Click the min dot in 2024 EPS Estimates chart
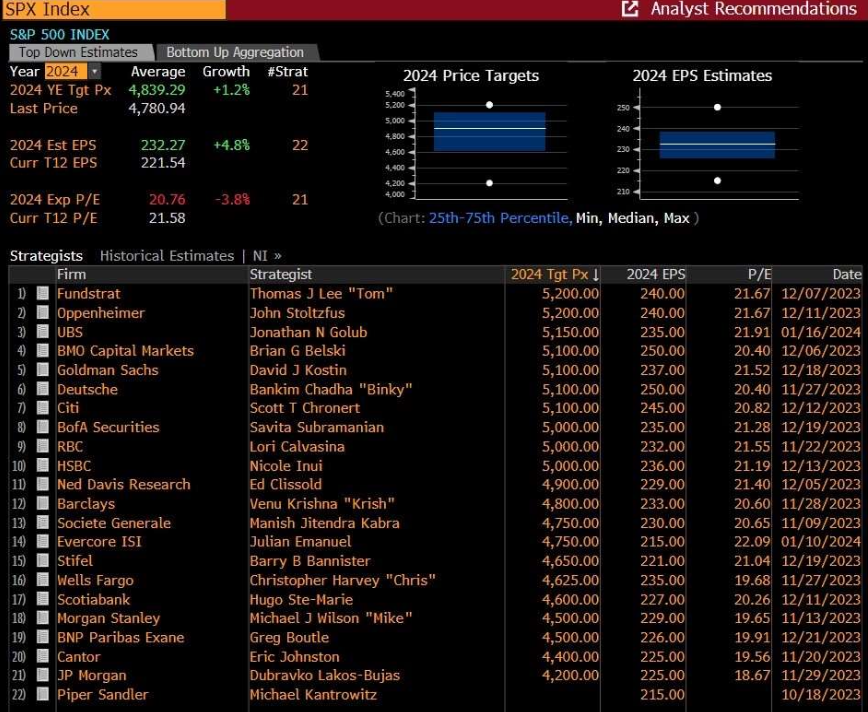The image size is (868, 712). [x=717, y=180]
